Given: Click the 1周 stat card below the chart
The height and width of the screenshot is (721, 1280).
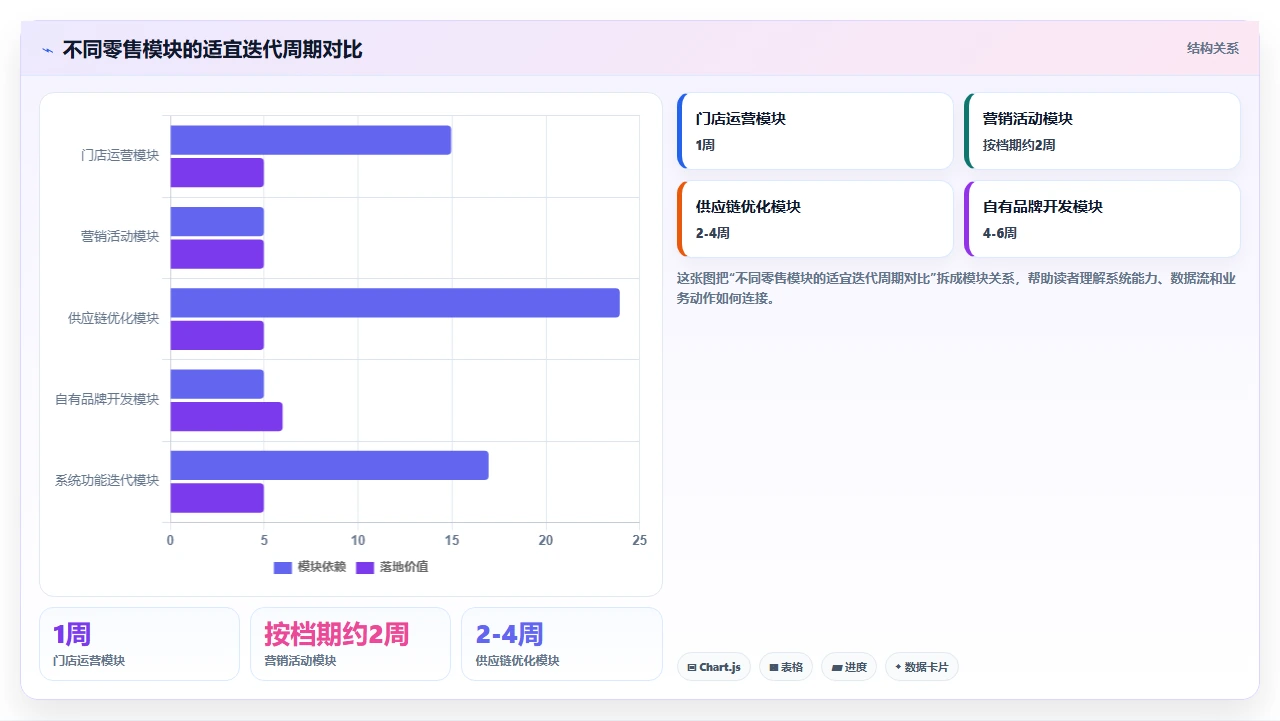Looking at the screenshot, I should tap(139, 644).
